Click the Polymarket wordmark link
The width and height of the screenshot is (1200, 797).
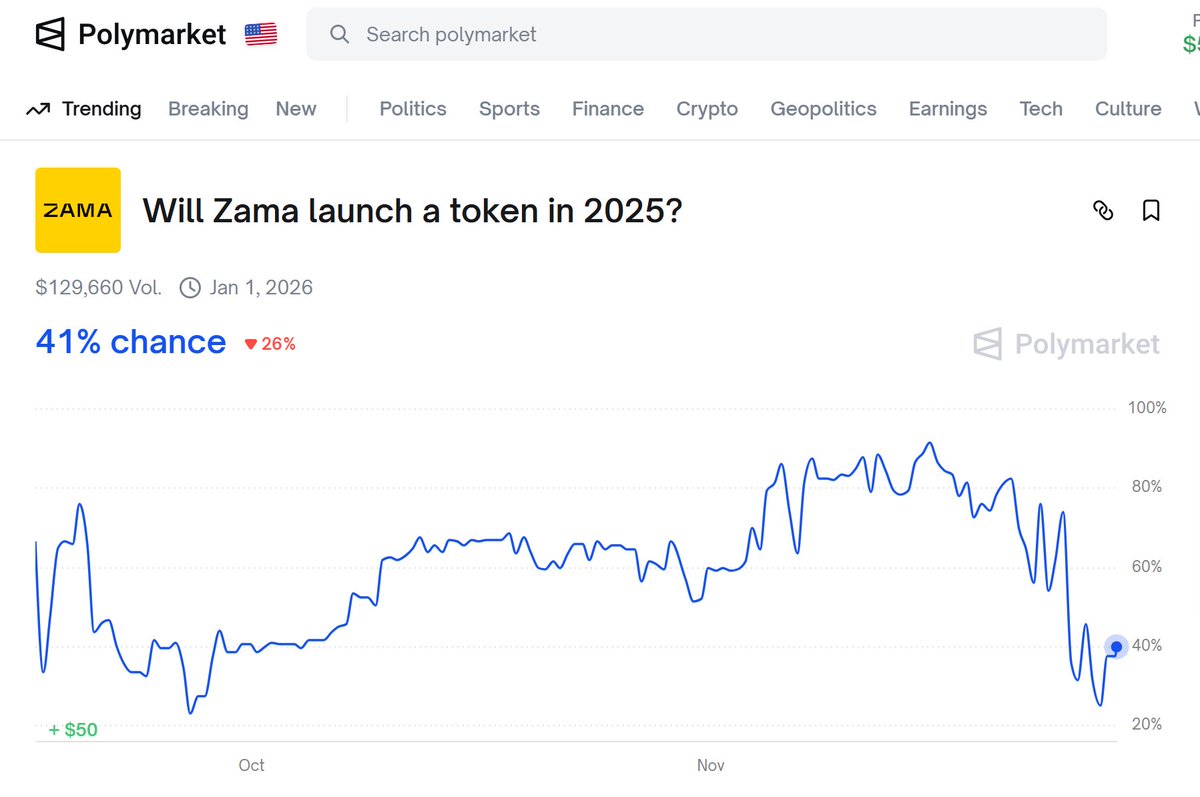(152, 34)
